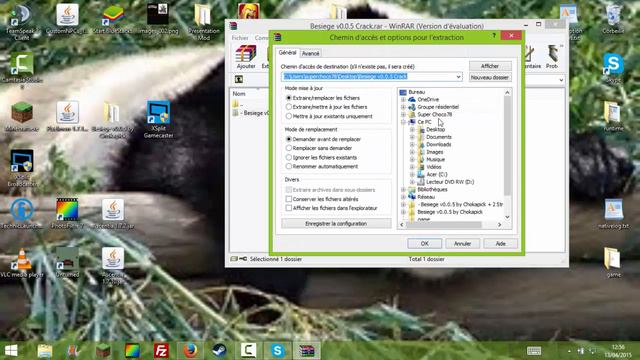
Task: Switch to the Avancé tab
Action: click(x=310, y=53)
